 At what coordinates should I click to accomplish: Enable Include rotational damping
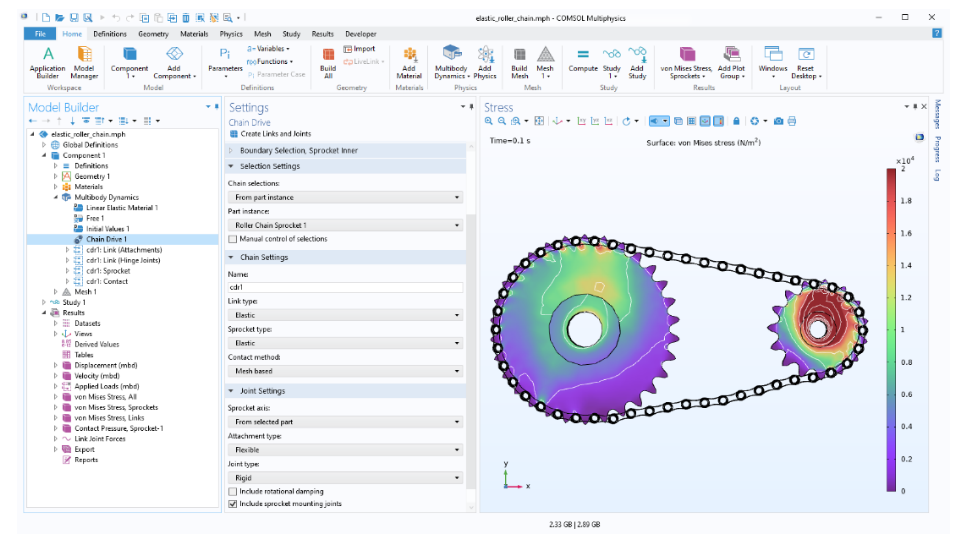click(x=233, y=491)
